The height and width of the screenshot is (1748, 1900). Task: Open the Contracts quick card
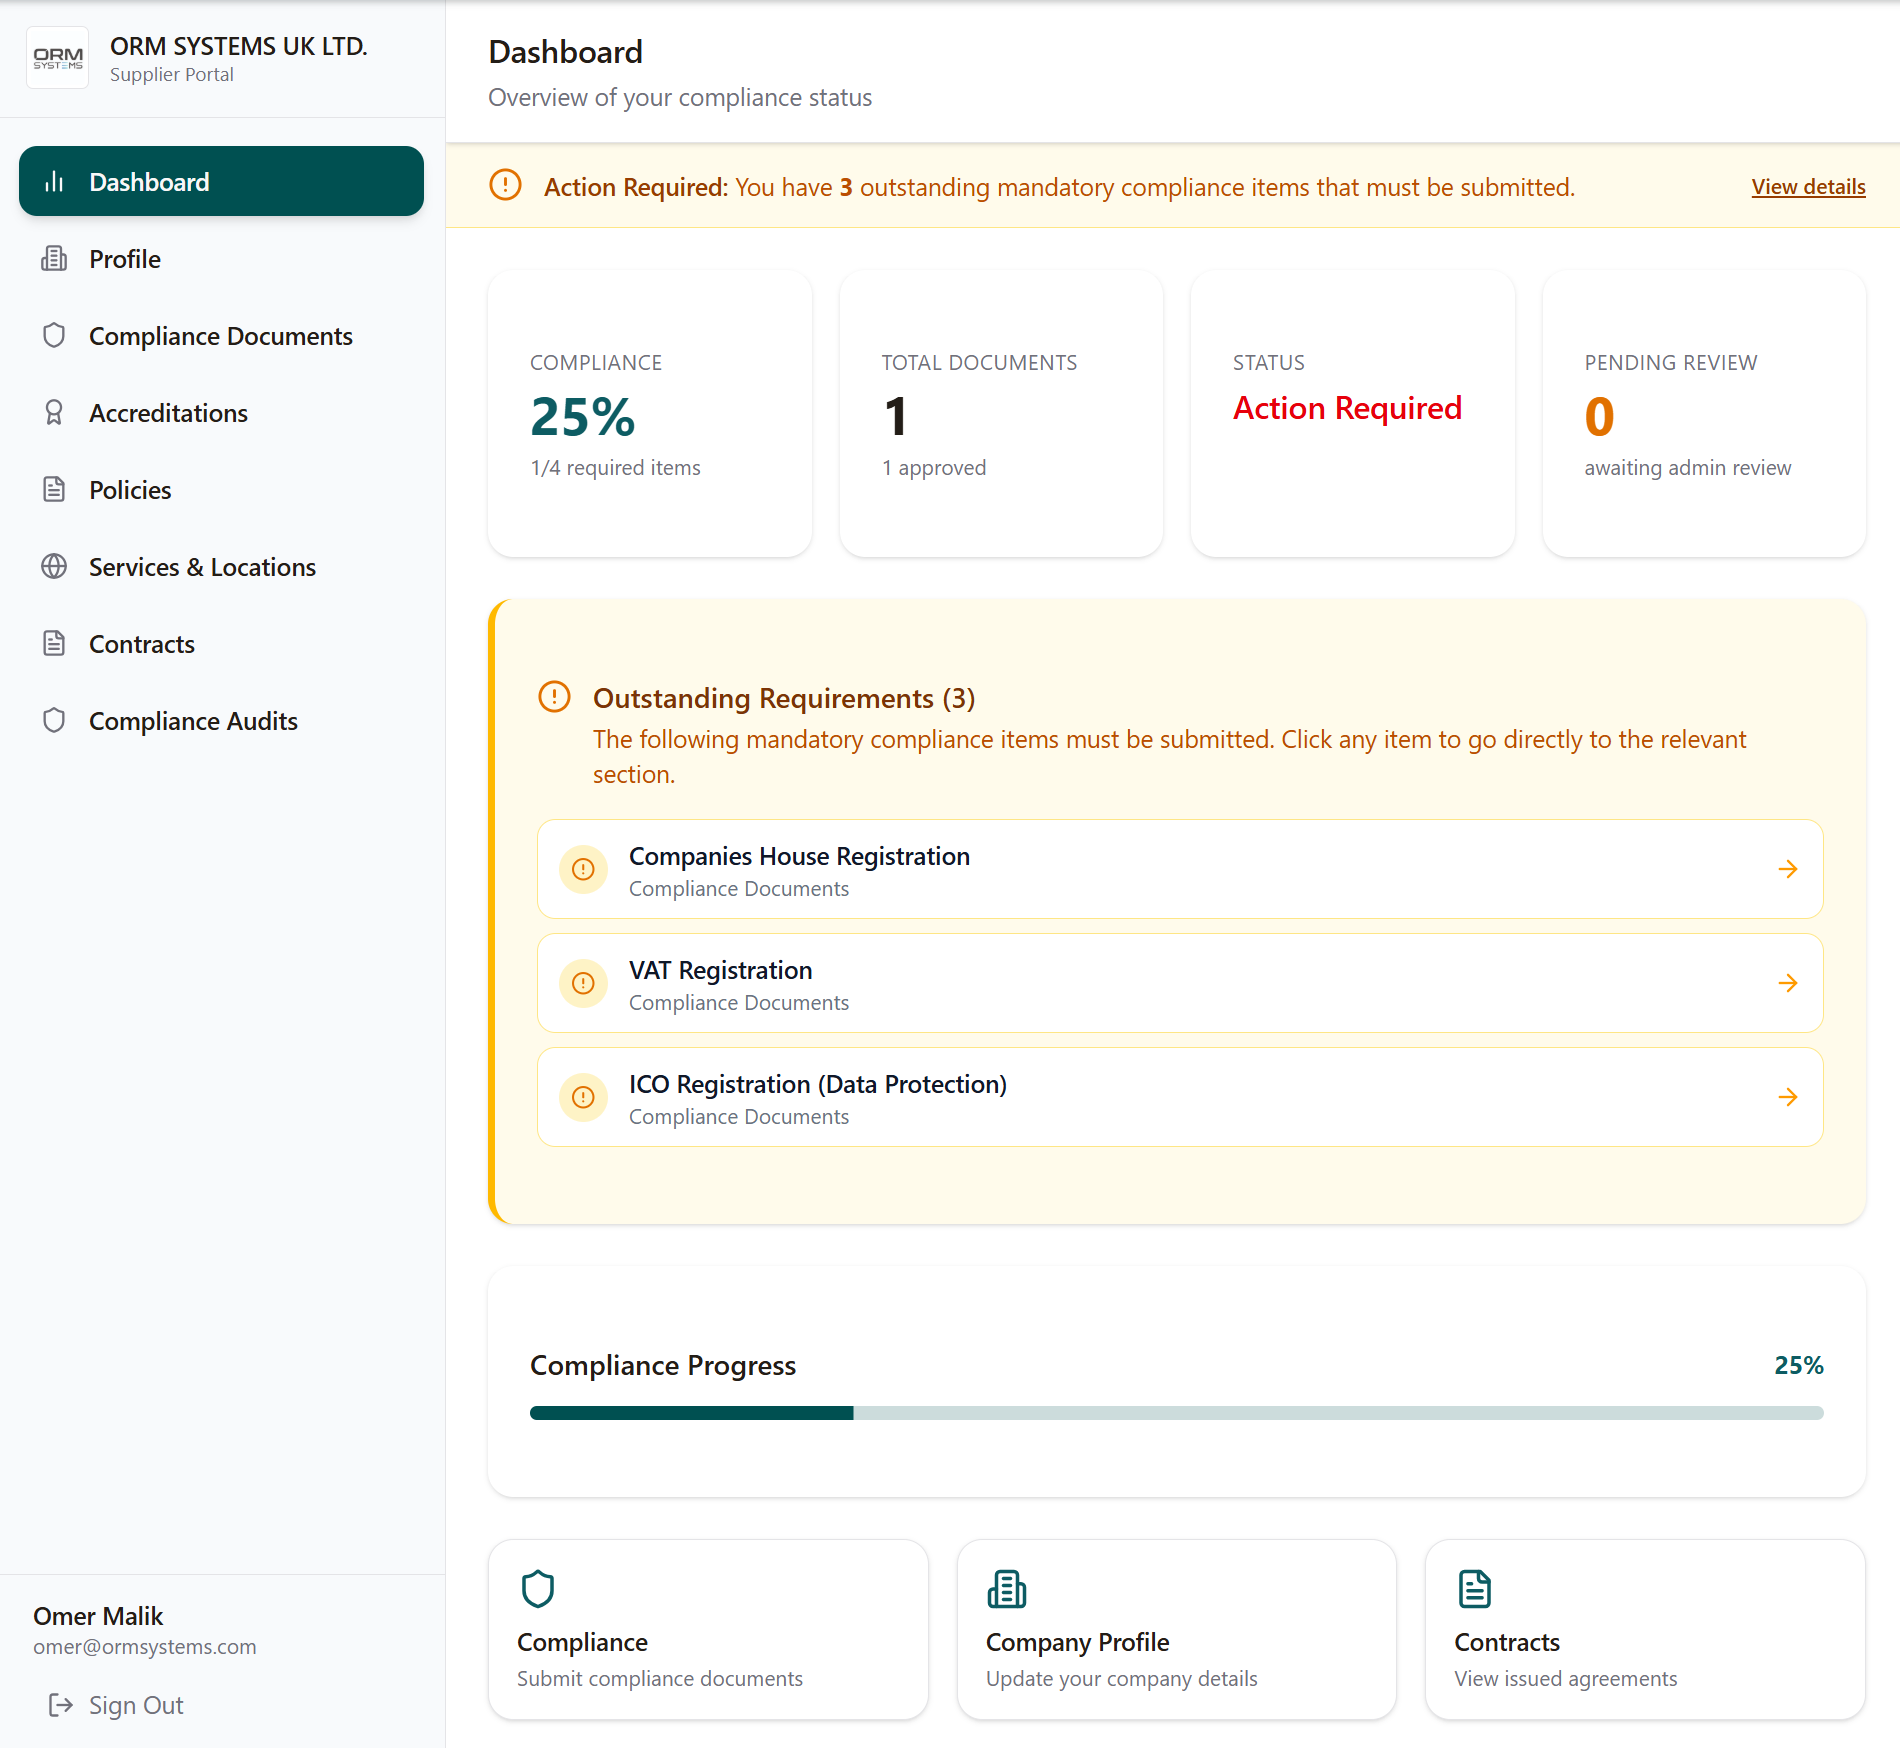1645,1630
